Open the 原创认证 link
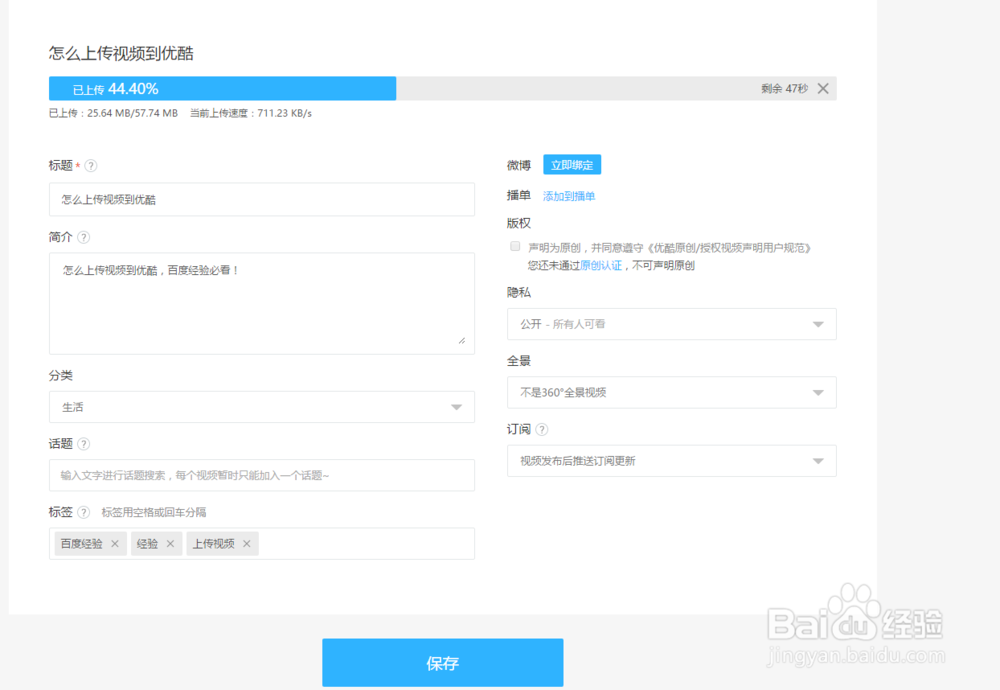Viewport: 1000px width, 690px height. click(601, 265)
